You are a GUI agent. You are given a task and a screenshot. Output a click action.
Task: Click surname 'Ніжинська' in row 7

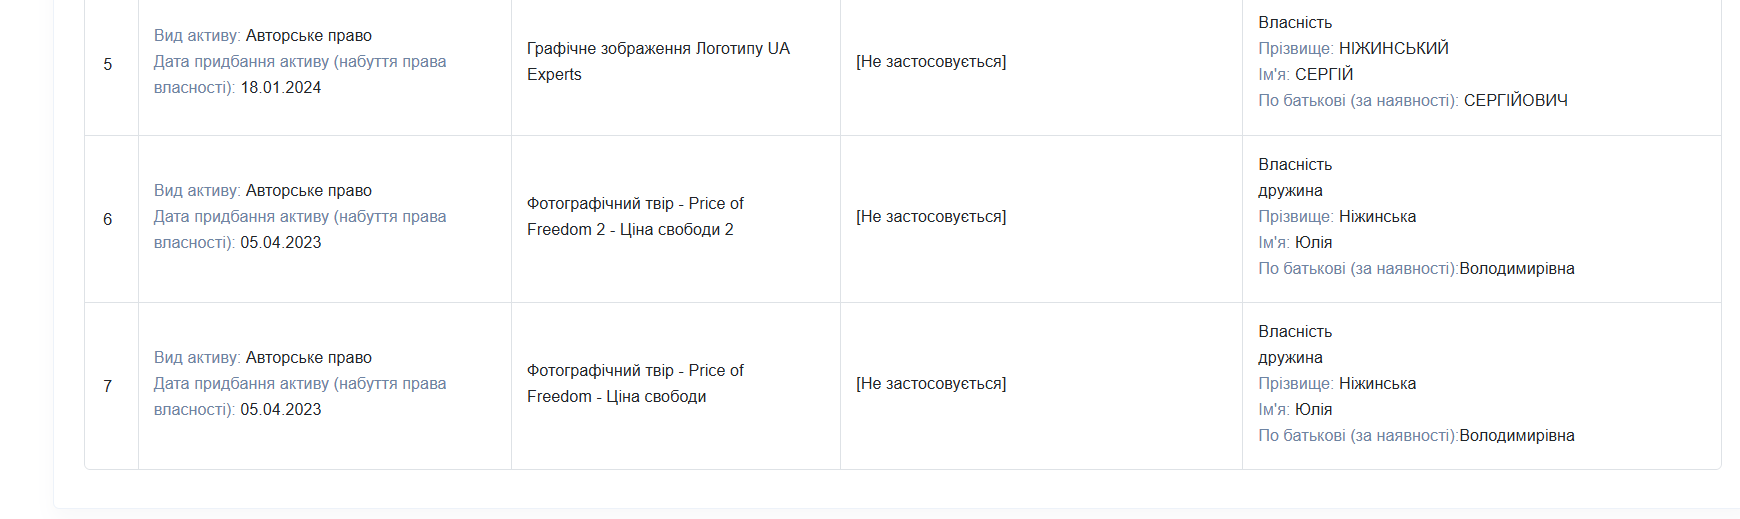(x=1377, y=384)
